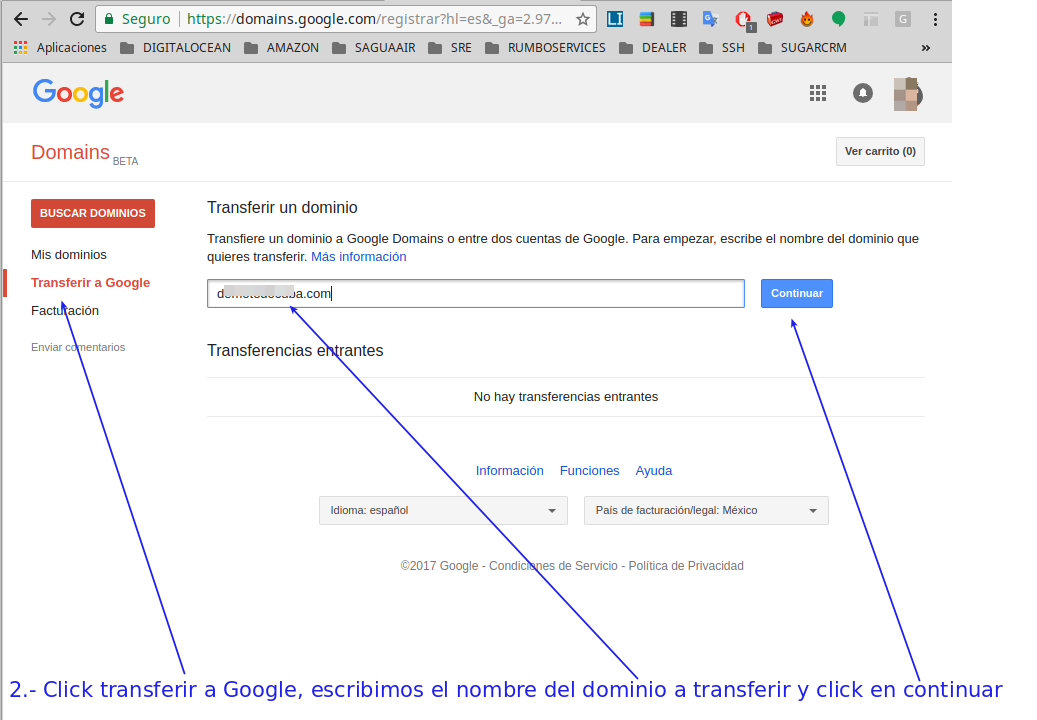Image resolution: width=1037 pixels, height=720 pixels.
Task: Open the Google apps grid
Action: [818, 93]
